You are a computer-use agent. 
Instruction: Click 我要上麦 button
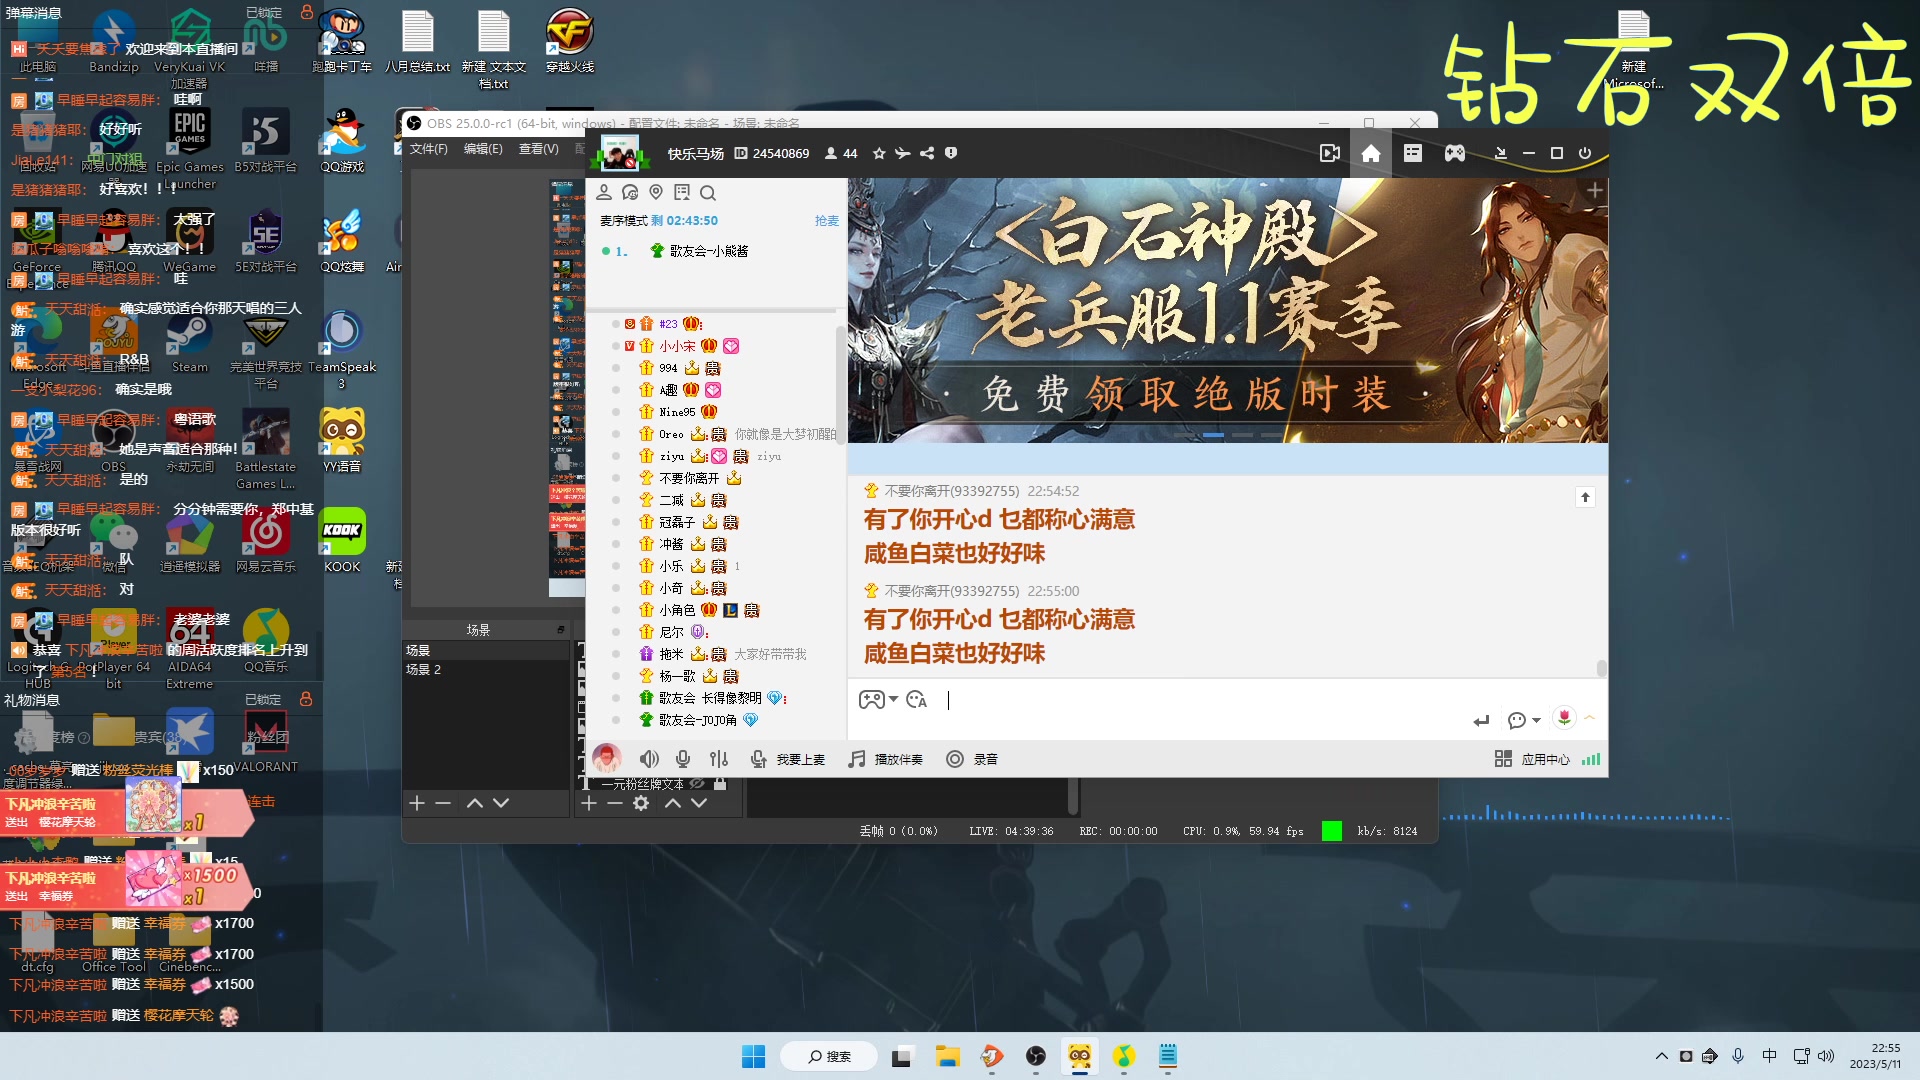coord(789,759)
